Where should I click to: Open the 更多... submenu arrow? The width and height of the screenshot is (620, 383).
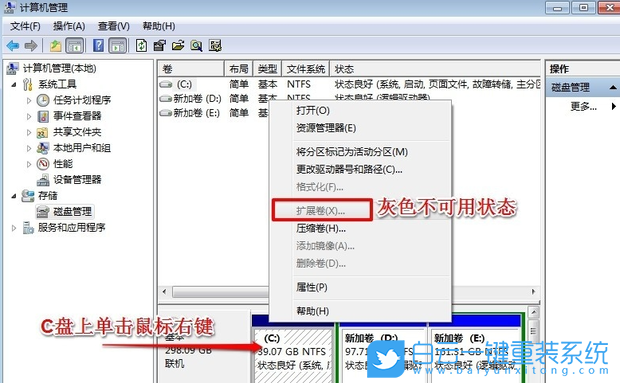613,106
